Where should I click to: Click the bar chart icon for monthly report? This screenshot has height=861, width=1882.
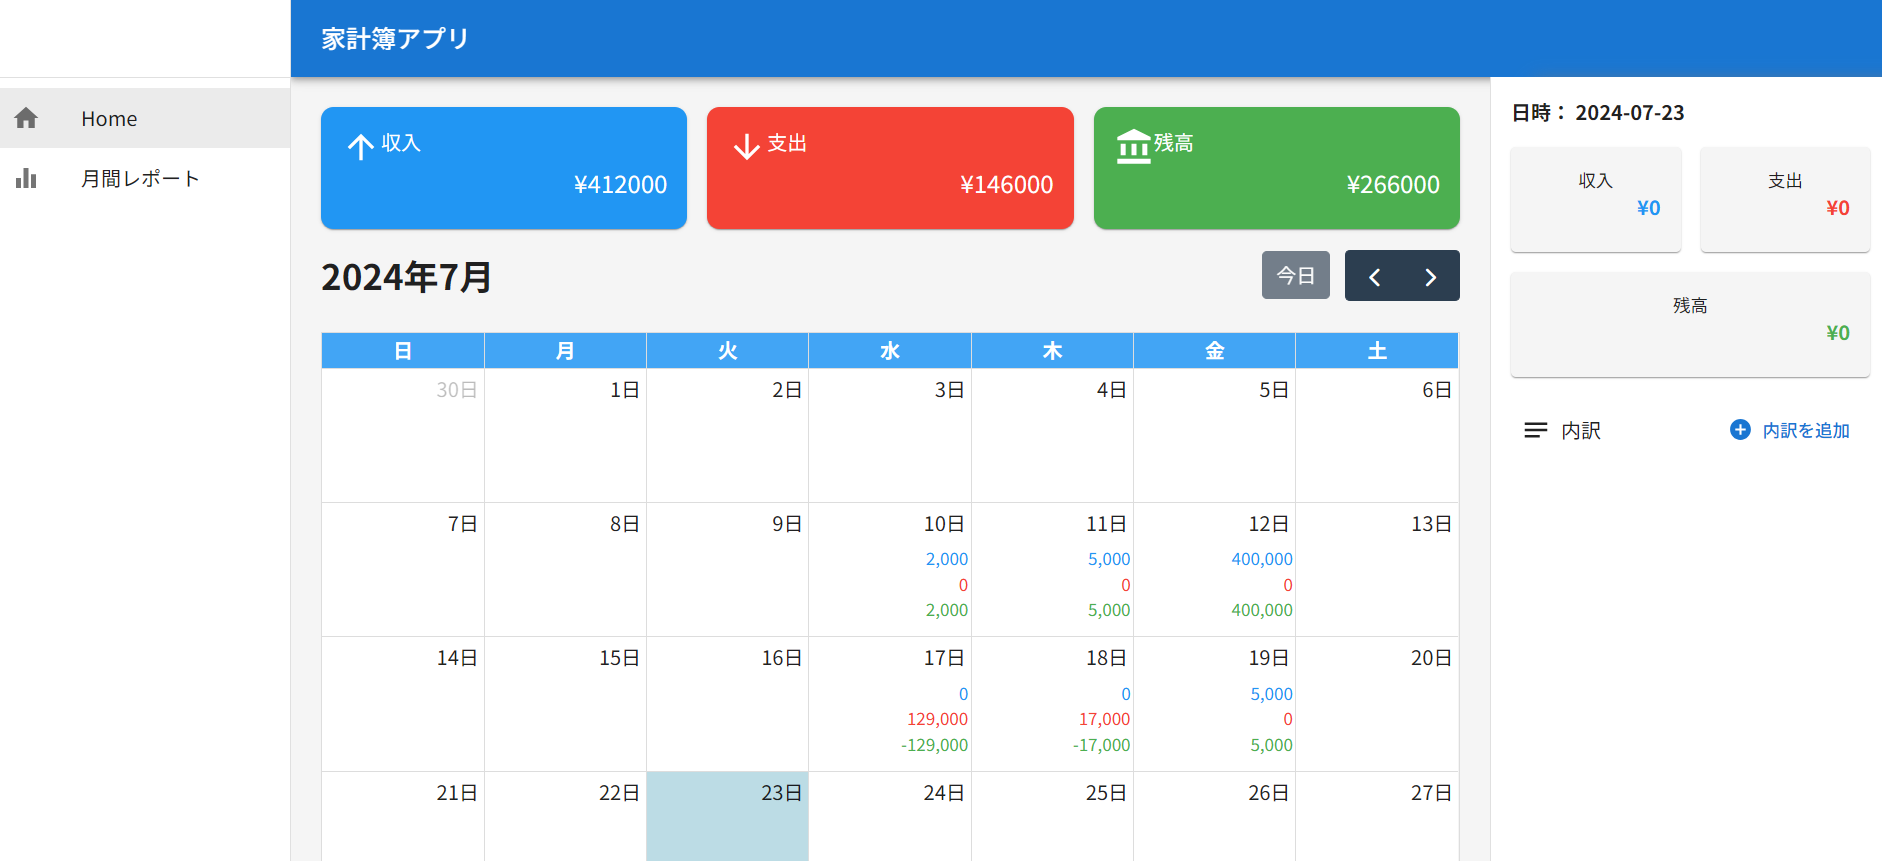pos(27,178)
